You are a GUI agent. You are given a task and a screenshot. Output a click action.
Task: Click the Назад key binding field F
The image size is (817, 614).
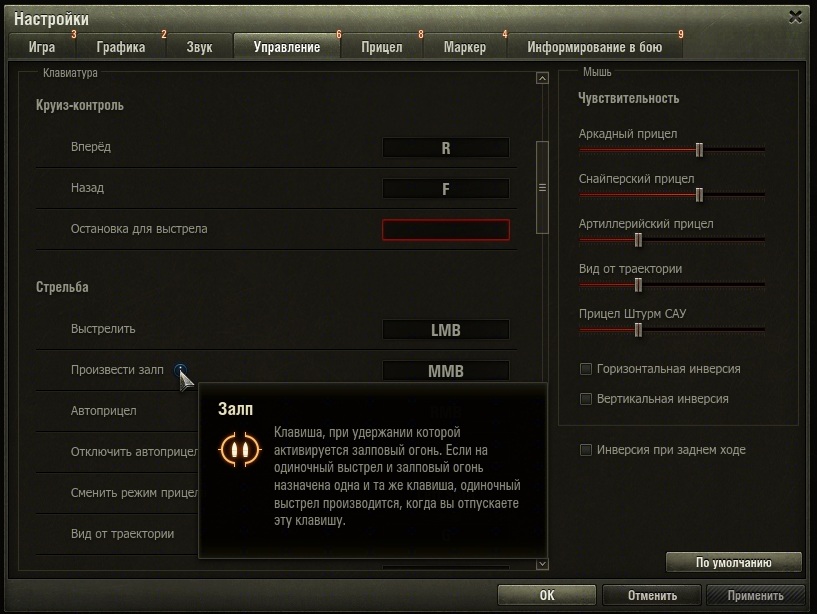click(x=445, y=189)
